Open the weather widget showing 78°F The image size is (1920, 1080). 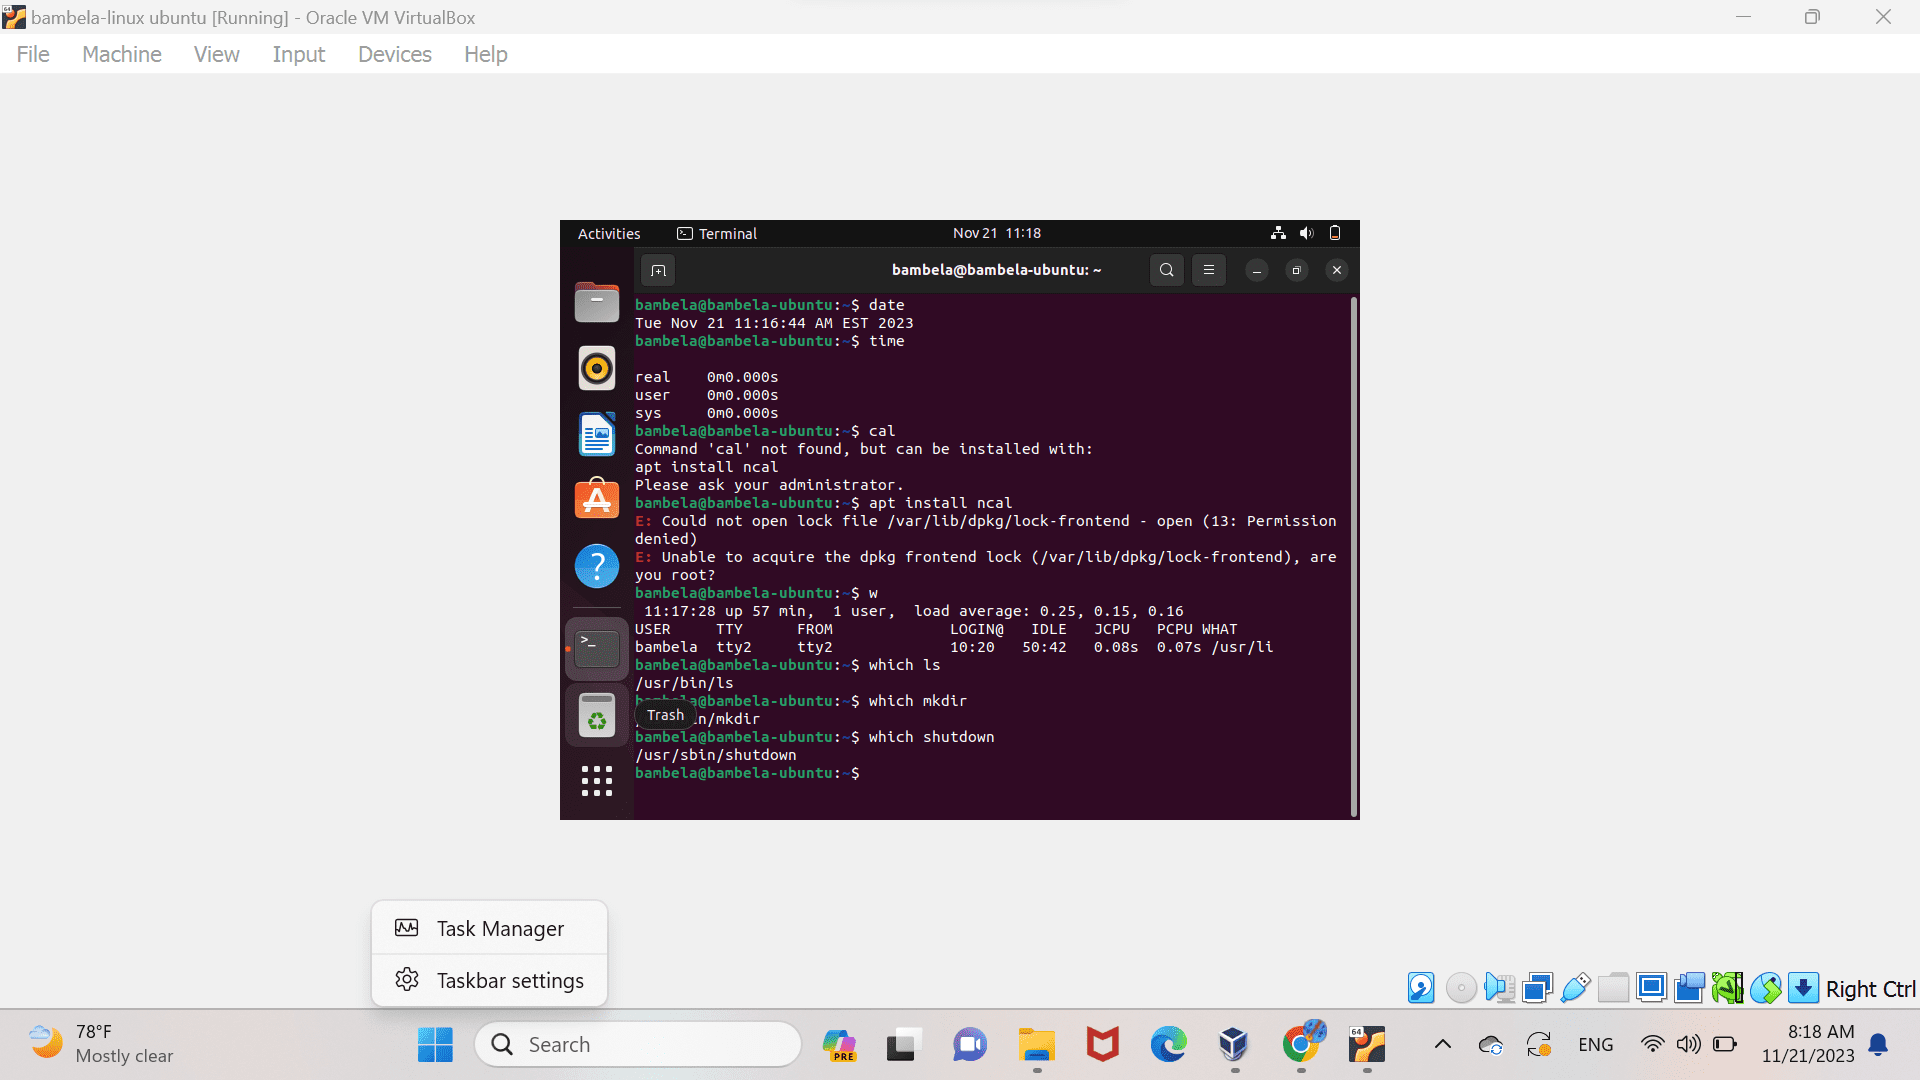click(x=100, y=1044)
